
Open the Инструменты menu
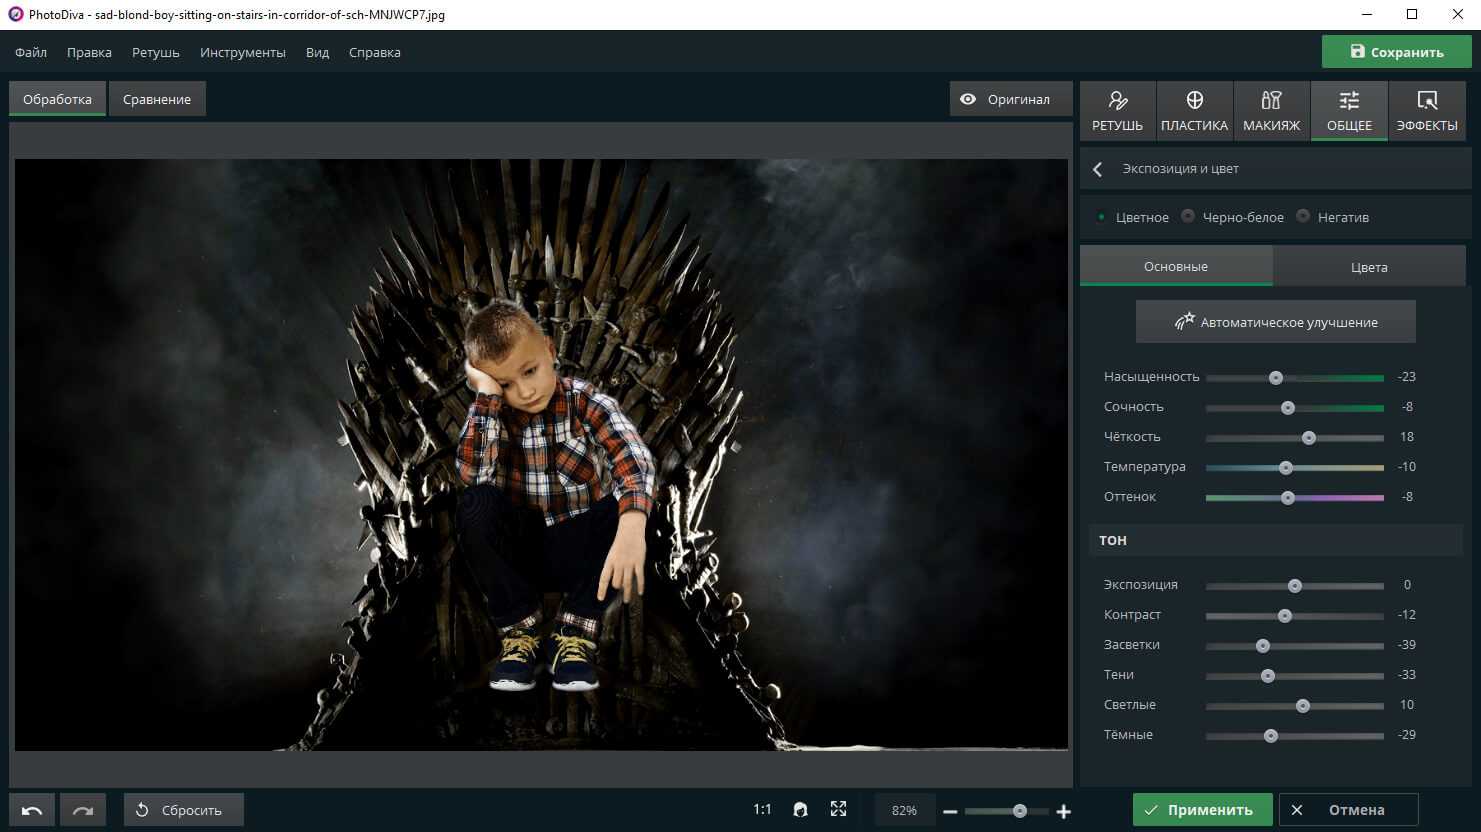tap(242, 52)
